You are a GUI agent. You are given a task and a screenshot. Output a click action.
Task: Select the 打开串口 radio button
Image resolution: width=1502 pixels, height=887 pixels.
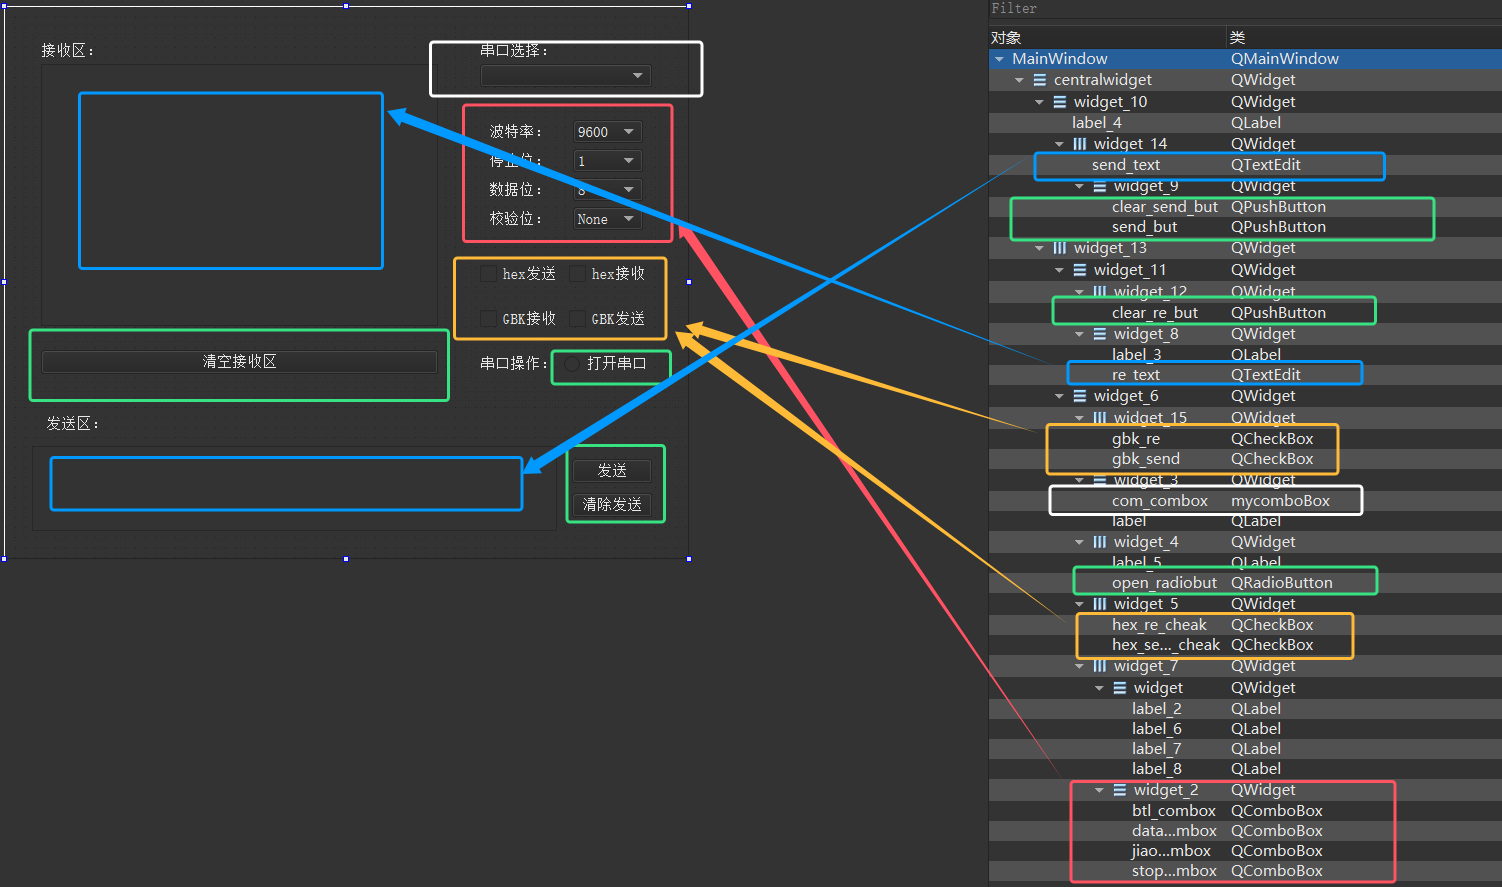click(x=572, y=364)
